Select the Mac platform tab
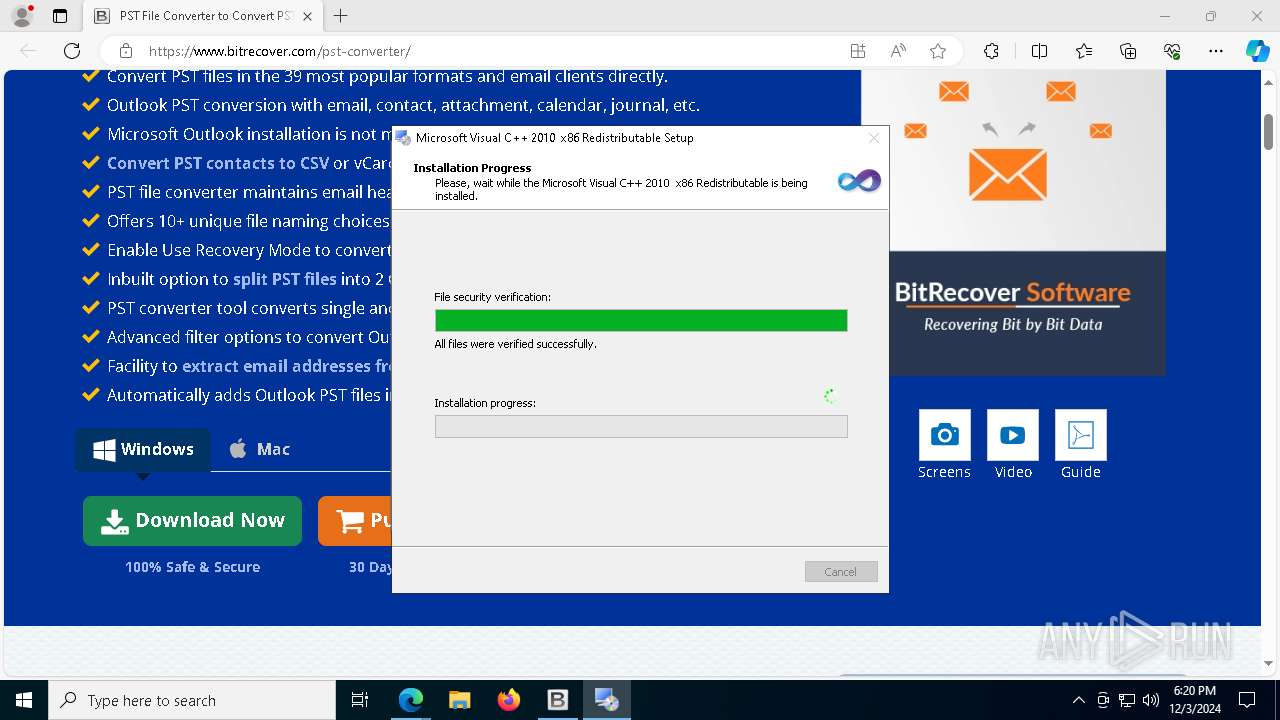 pos(259,450)
